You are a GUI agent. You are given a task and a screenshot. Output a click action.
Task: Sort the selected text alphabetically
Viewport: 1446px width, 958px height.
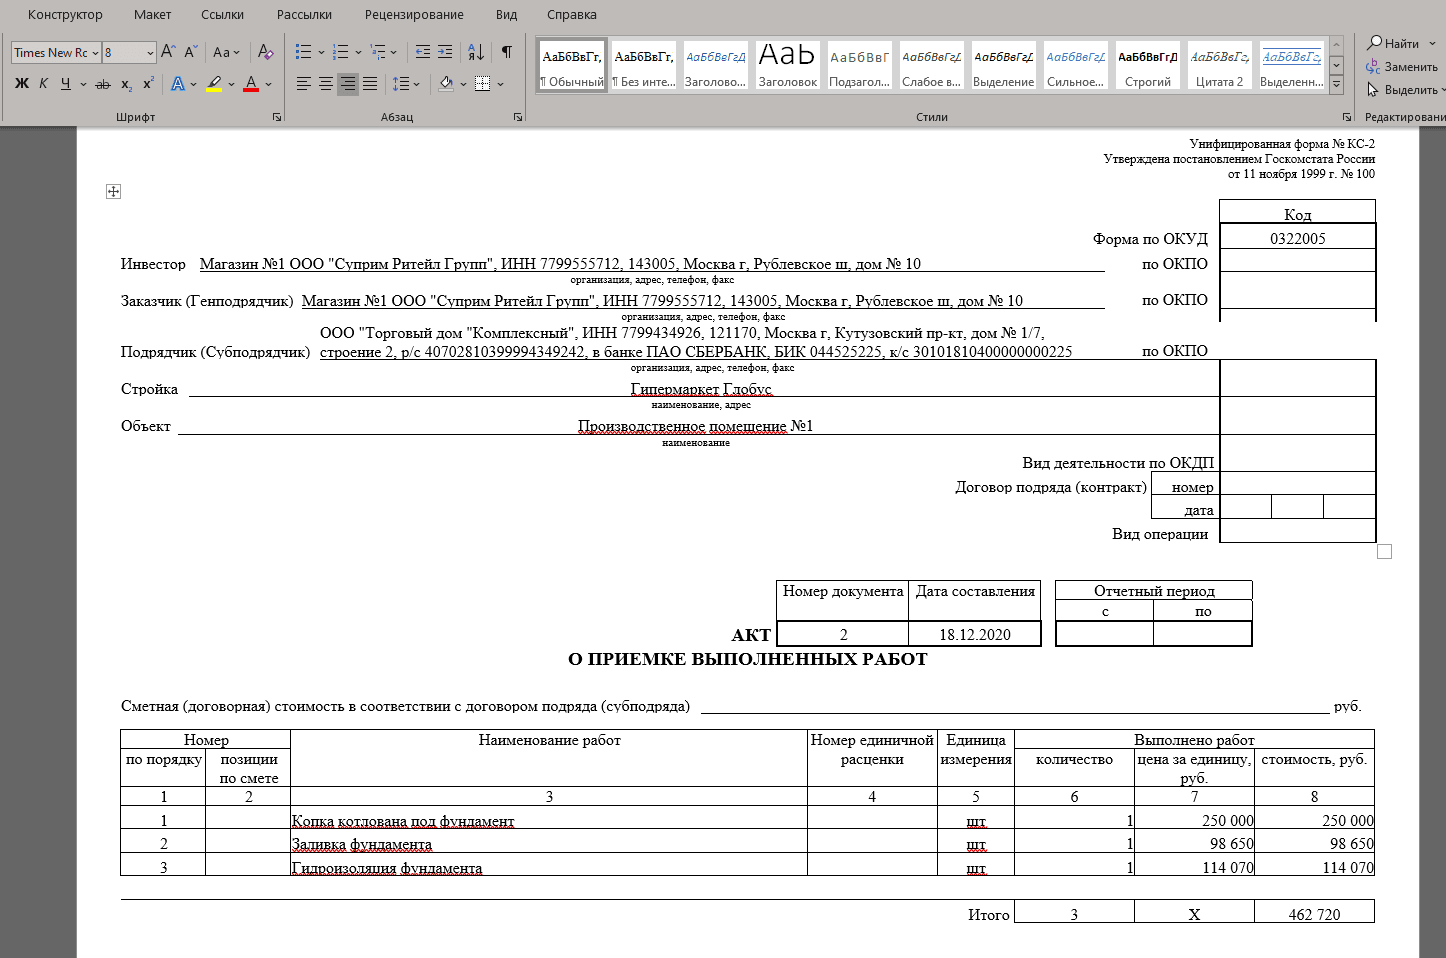point(477,52)
